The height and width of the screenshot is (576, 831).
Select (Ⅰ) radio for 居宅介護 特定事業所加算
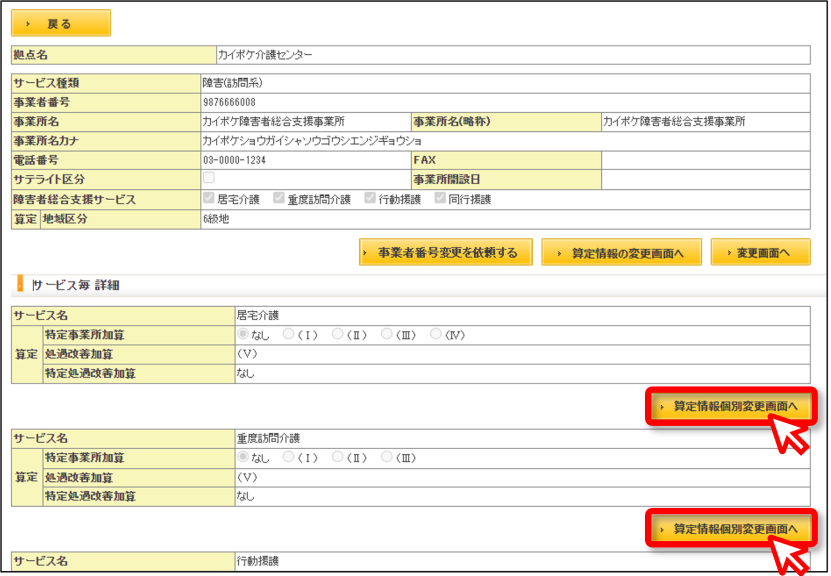[288, 334]
